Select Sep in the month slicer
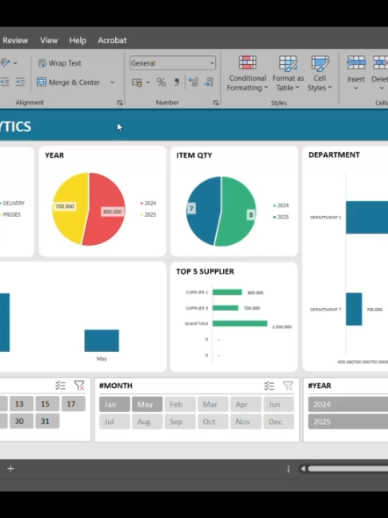Image resolution: width=388 pixels, height=518 pixels. pos(180,422)
